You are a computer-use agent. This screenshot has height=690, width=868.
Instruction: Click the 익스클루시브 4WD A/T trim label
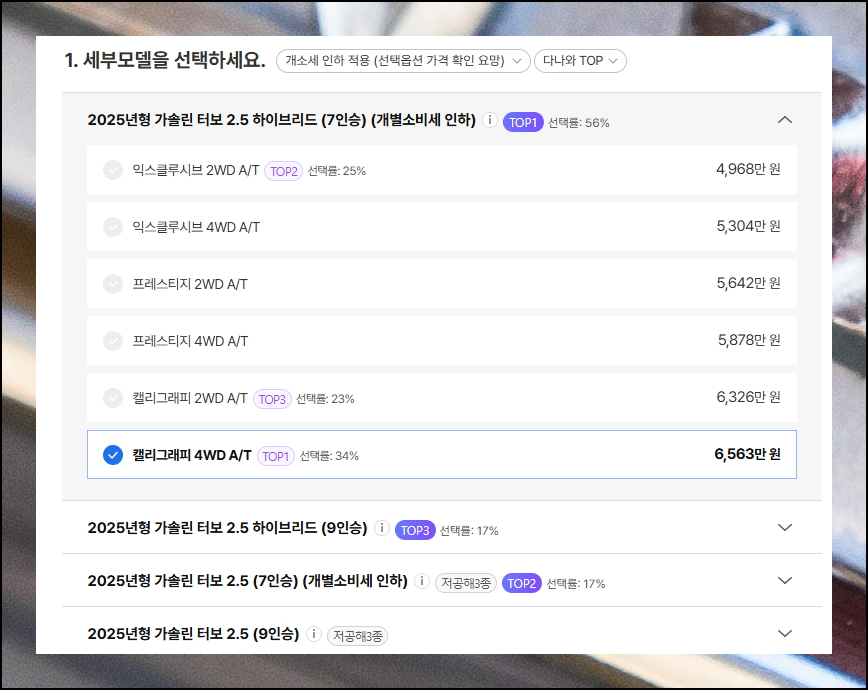point(196,228)
